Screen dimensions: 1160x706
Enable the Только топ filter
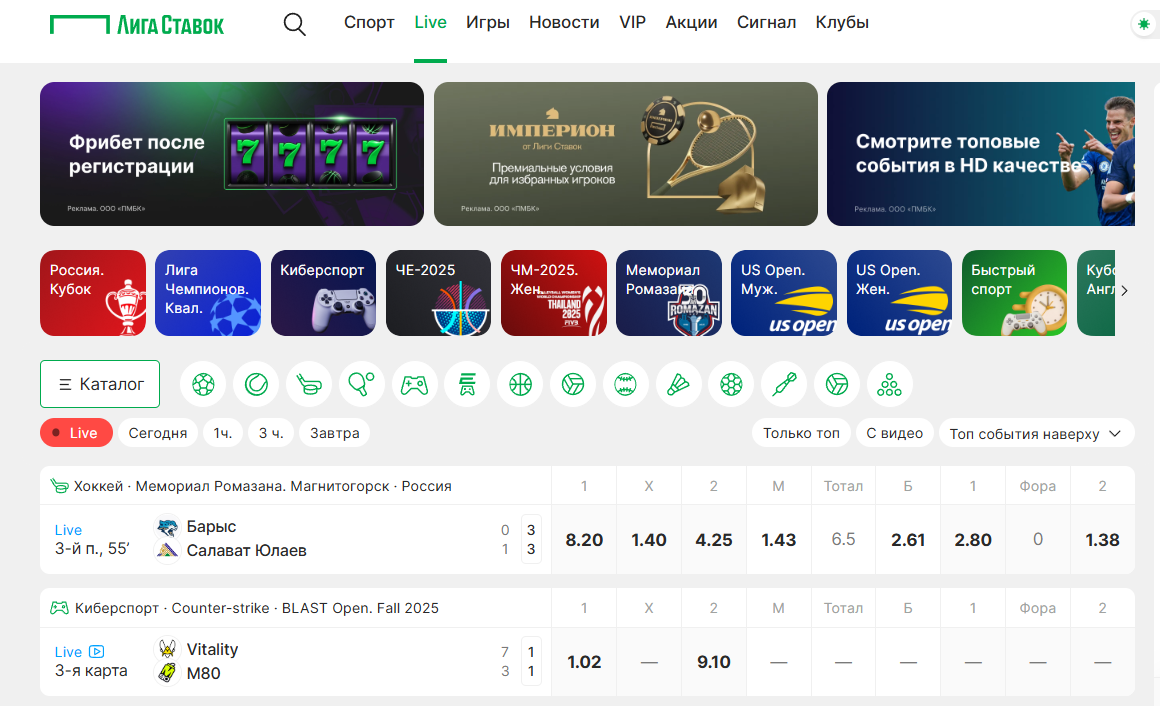[x=801, y=433]
